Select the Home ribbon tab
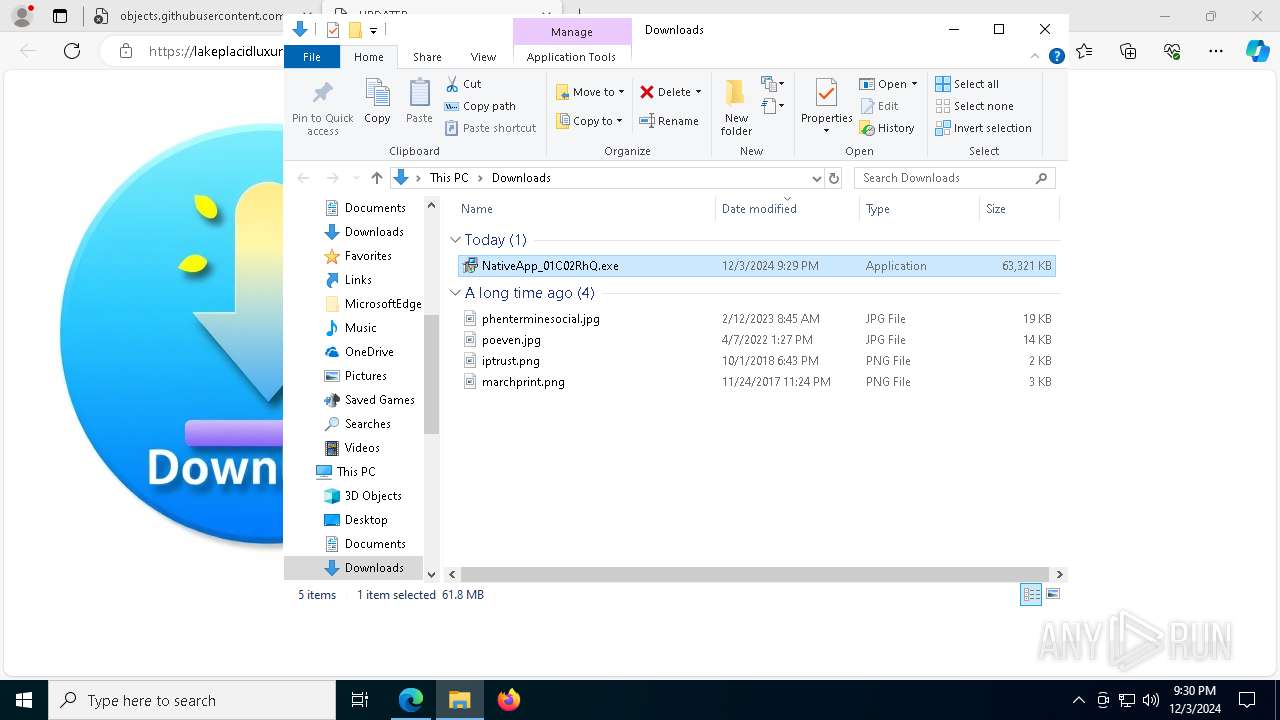This screenshot has height=720, width=1280. (368, 57)
